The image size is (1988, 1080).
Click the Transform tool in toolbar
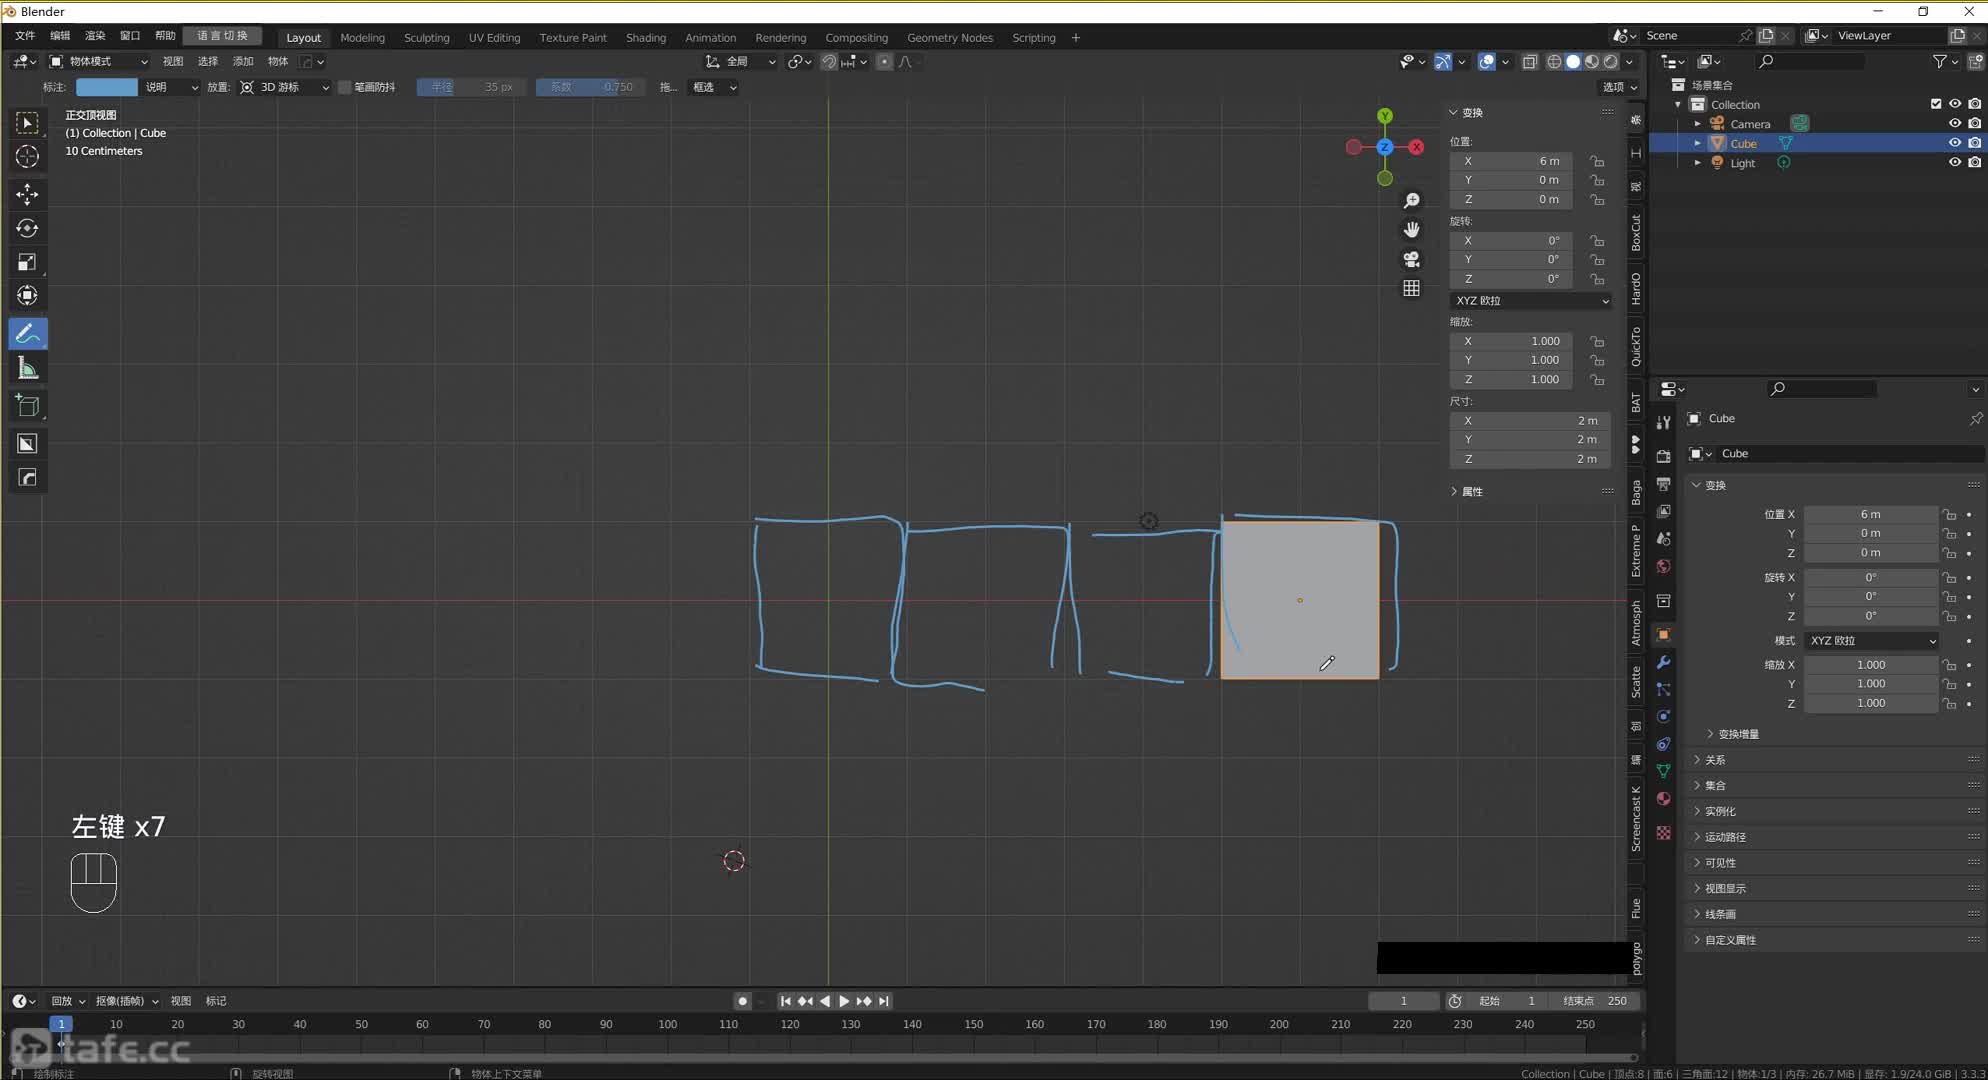pyautogui.click(x=27, y=295)
